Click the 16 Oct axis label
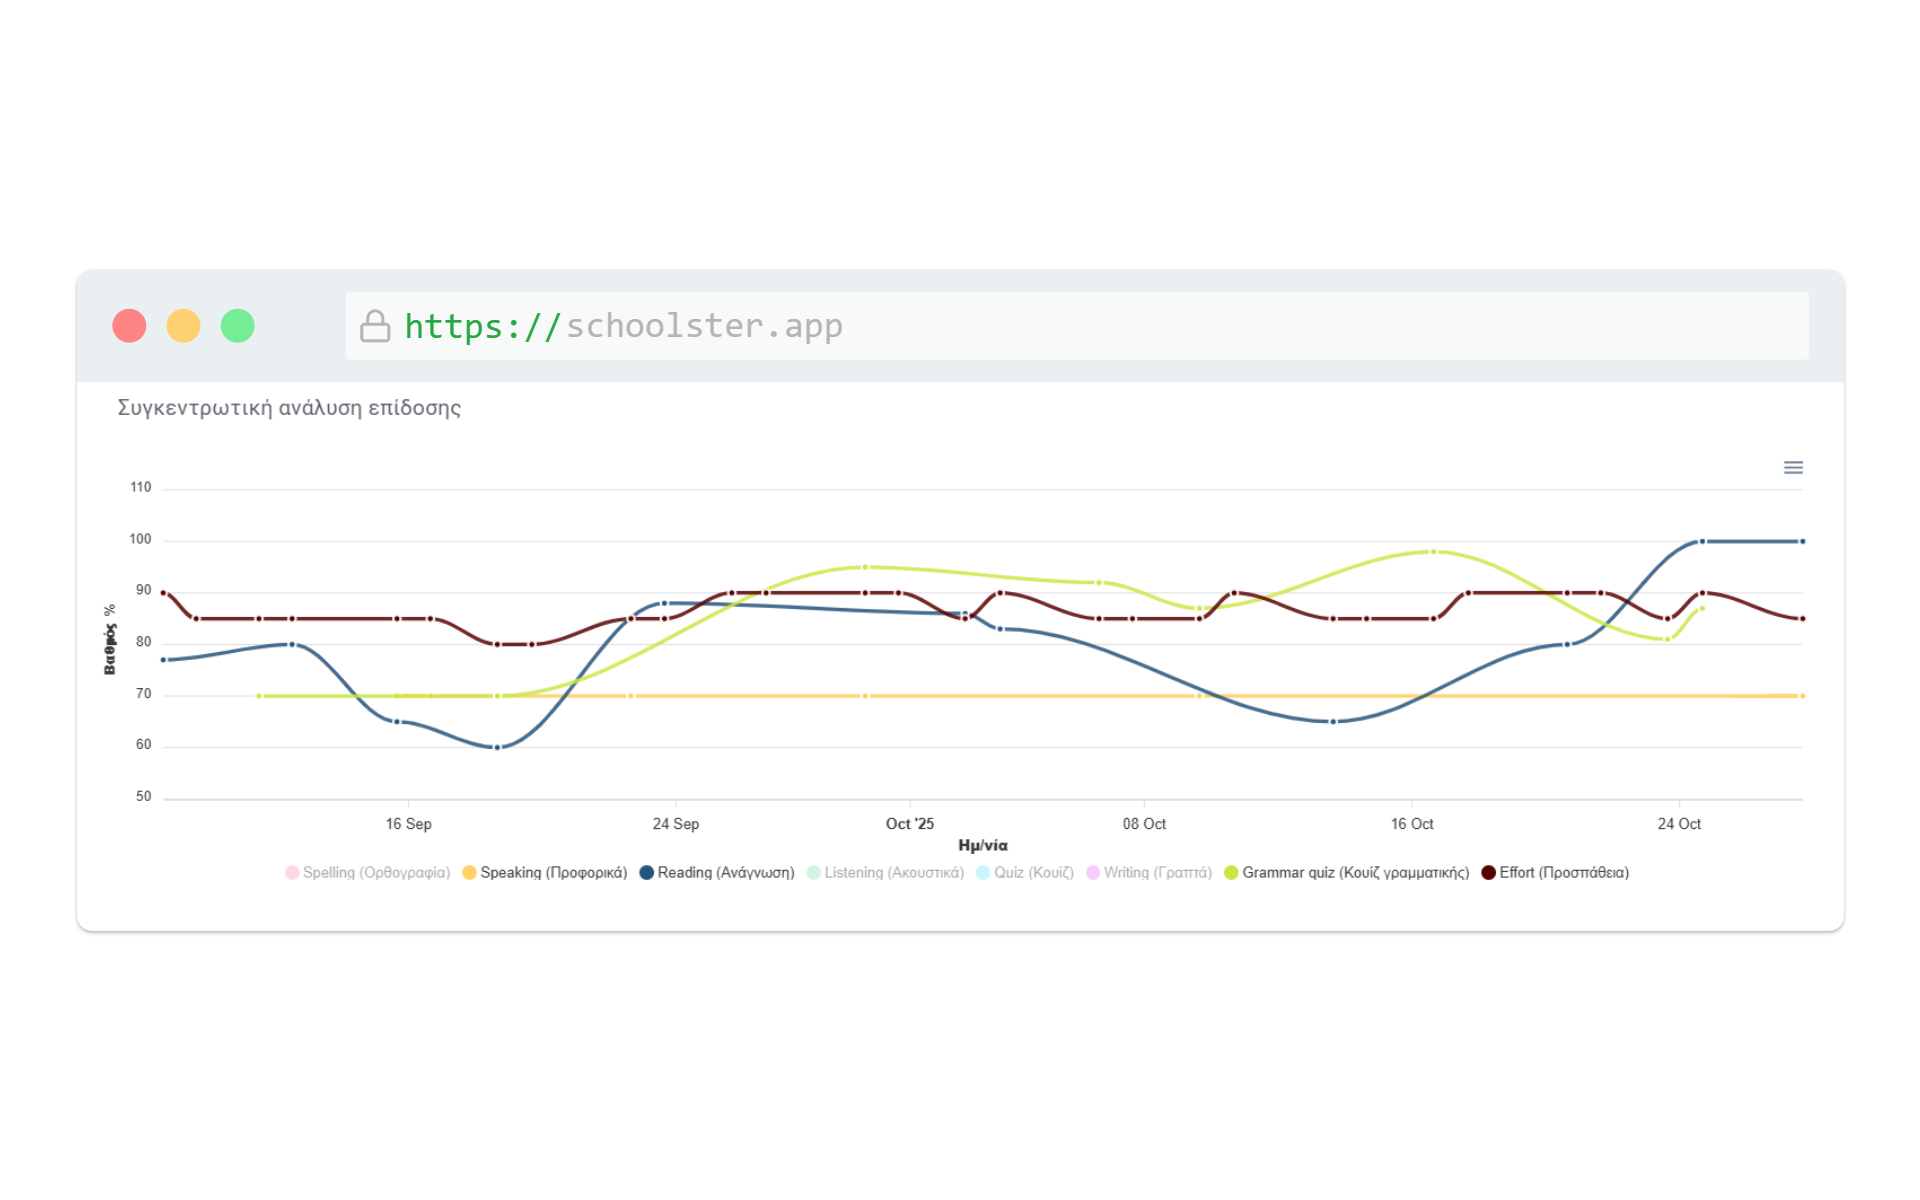 coord(1412,824)
